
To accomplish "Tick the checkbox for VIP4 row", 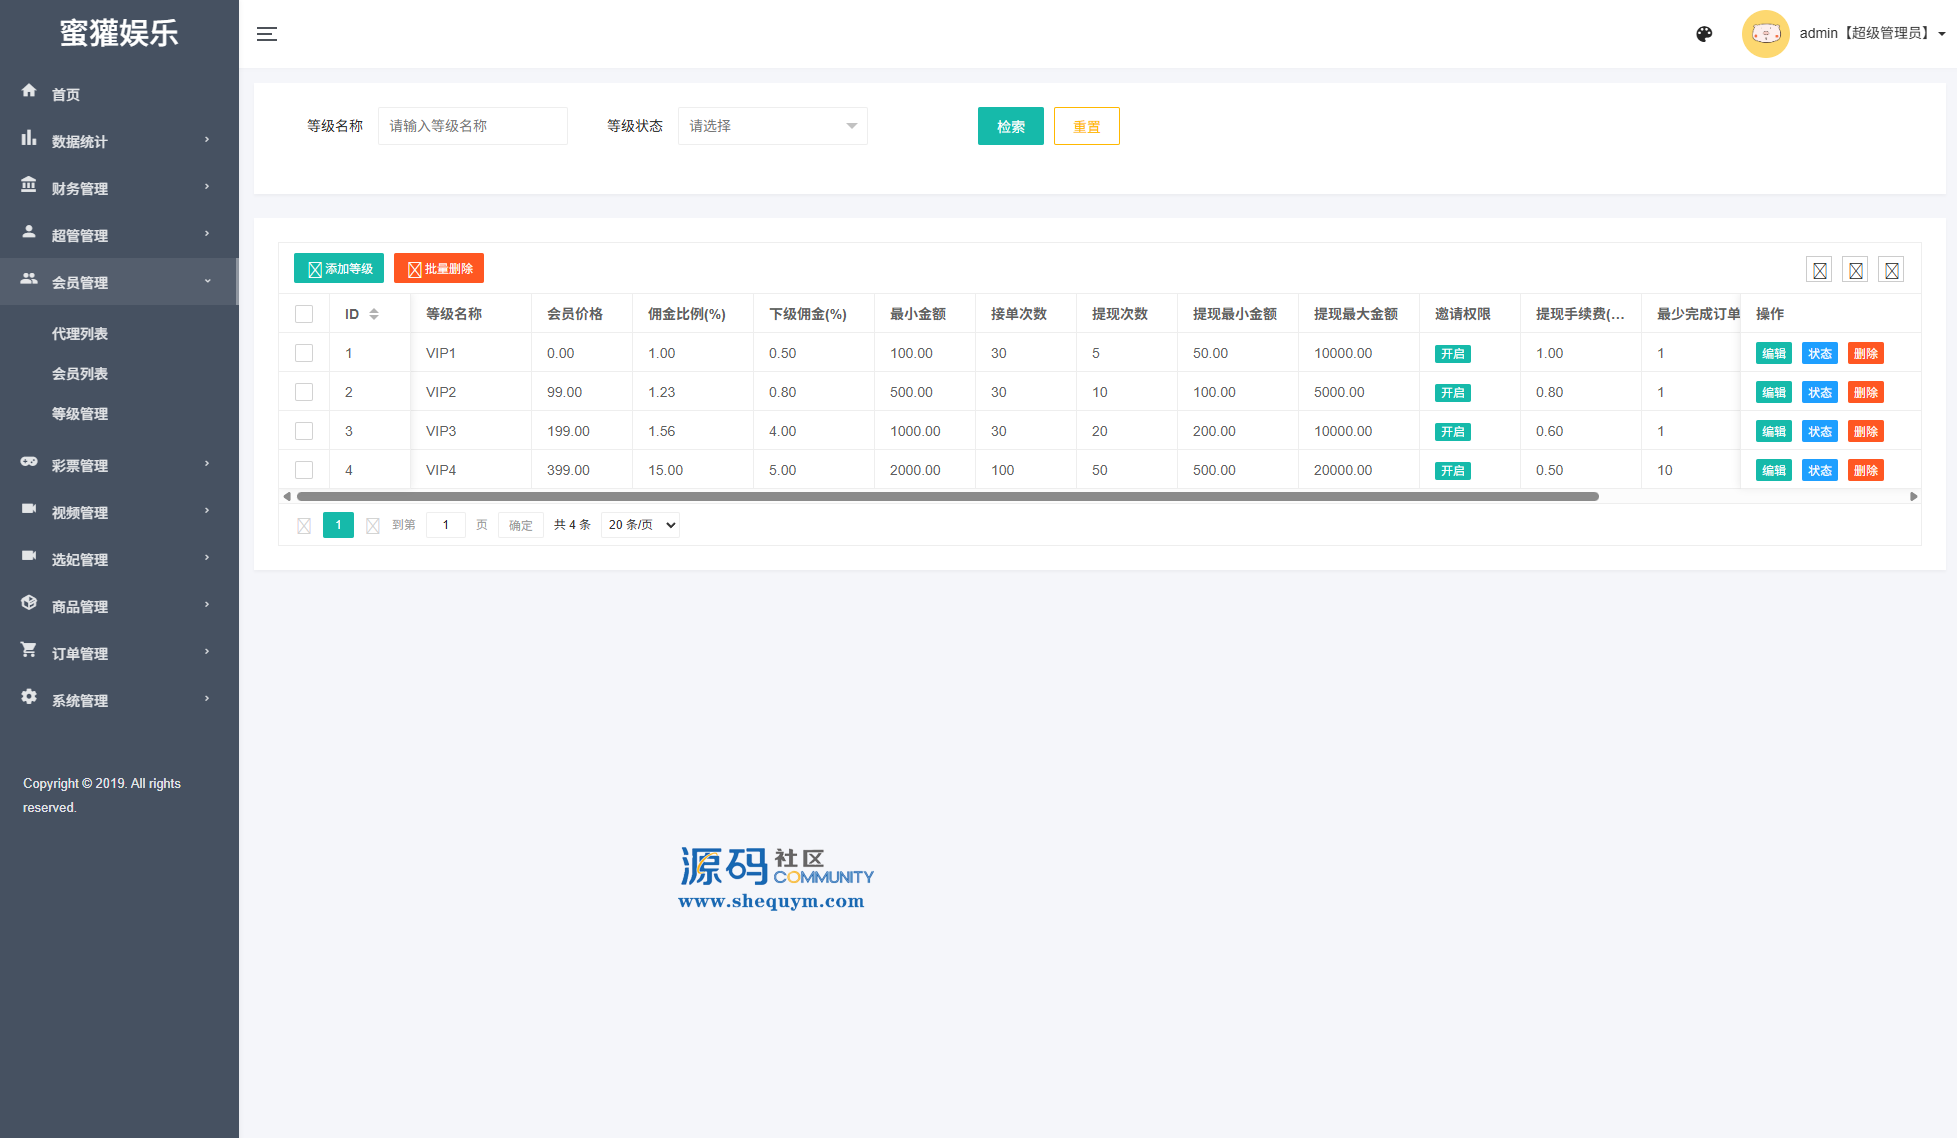I will pos(304,470).
